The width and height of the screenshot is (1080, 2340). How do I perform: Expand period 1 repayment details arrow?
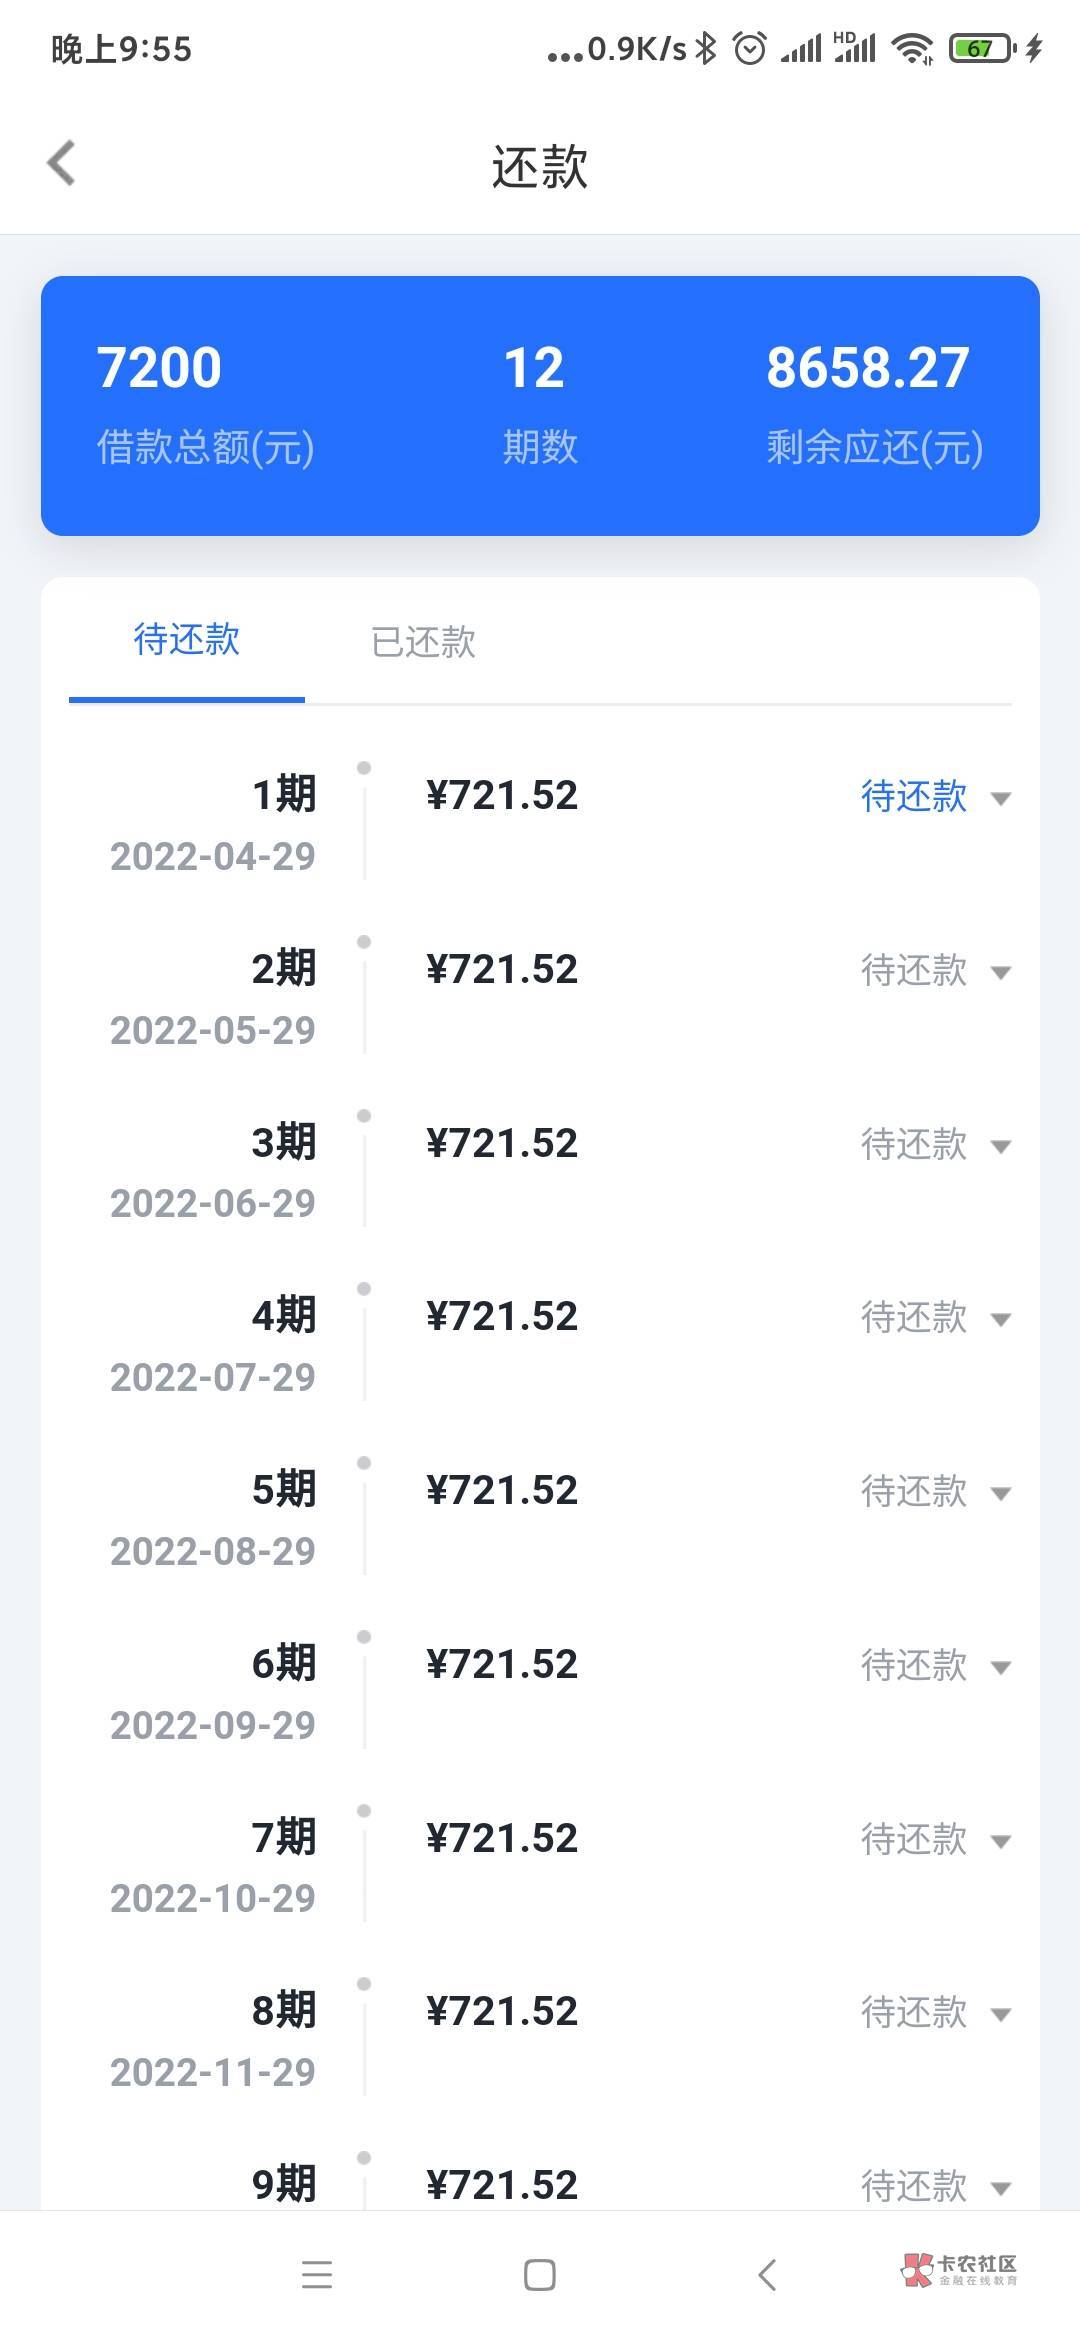click(x=1000, y=798)
